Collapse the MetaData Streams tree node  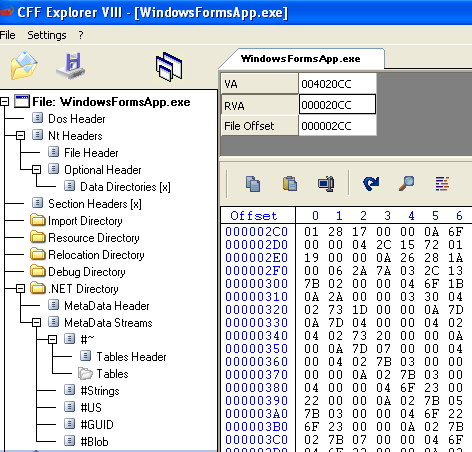[x=36, y=322]
